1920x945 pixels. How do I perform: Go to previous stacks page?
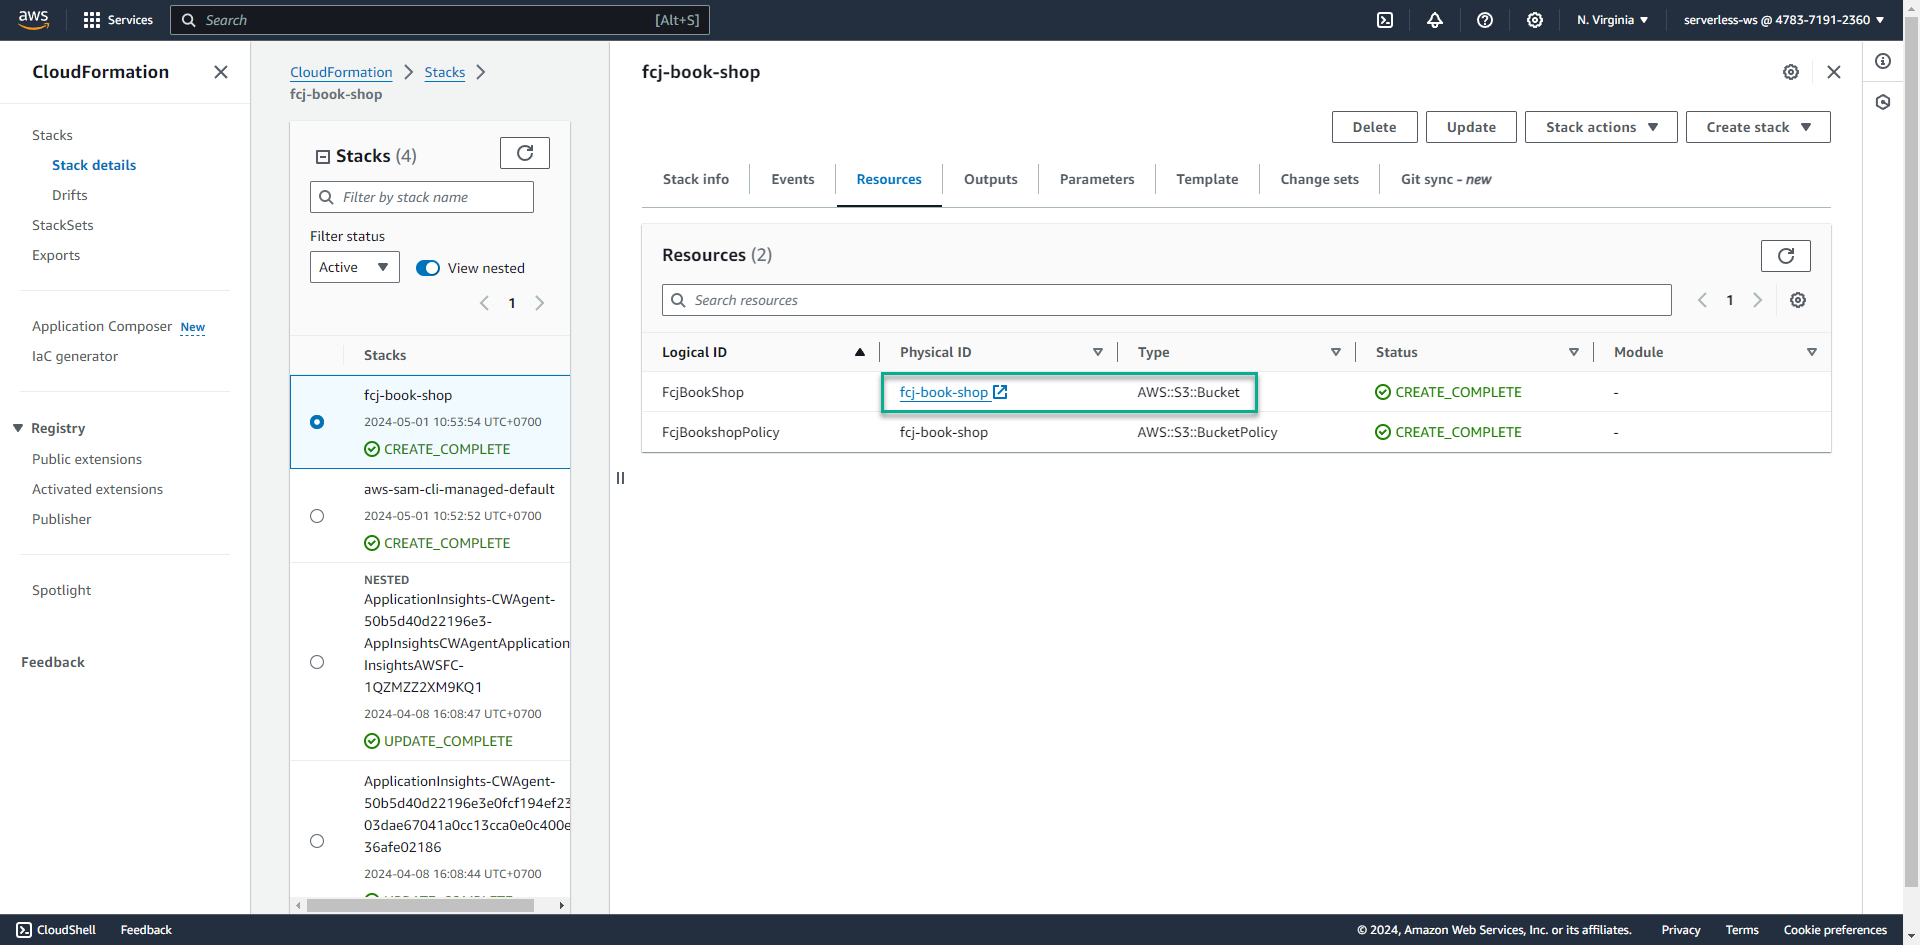485,303
